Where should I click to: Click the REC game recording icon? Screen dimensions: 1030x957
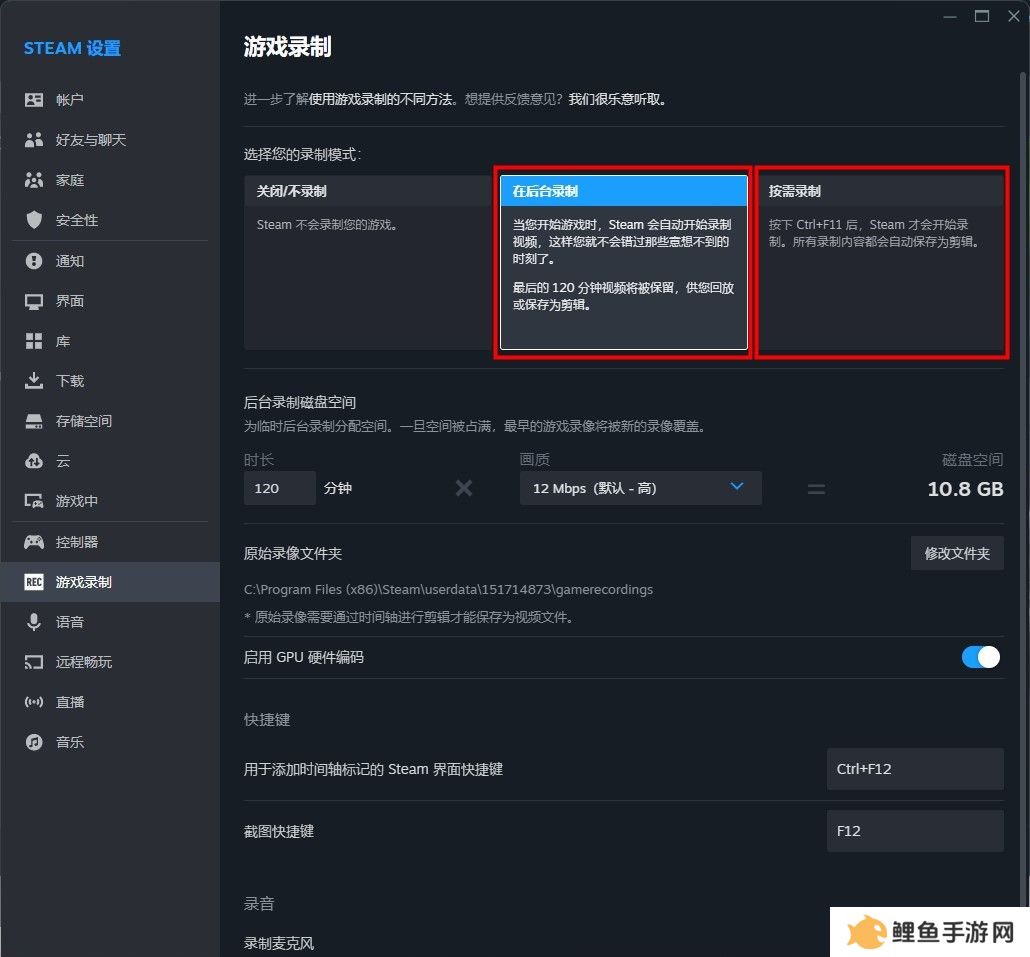tap(34, 582)
